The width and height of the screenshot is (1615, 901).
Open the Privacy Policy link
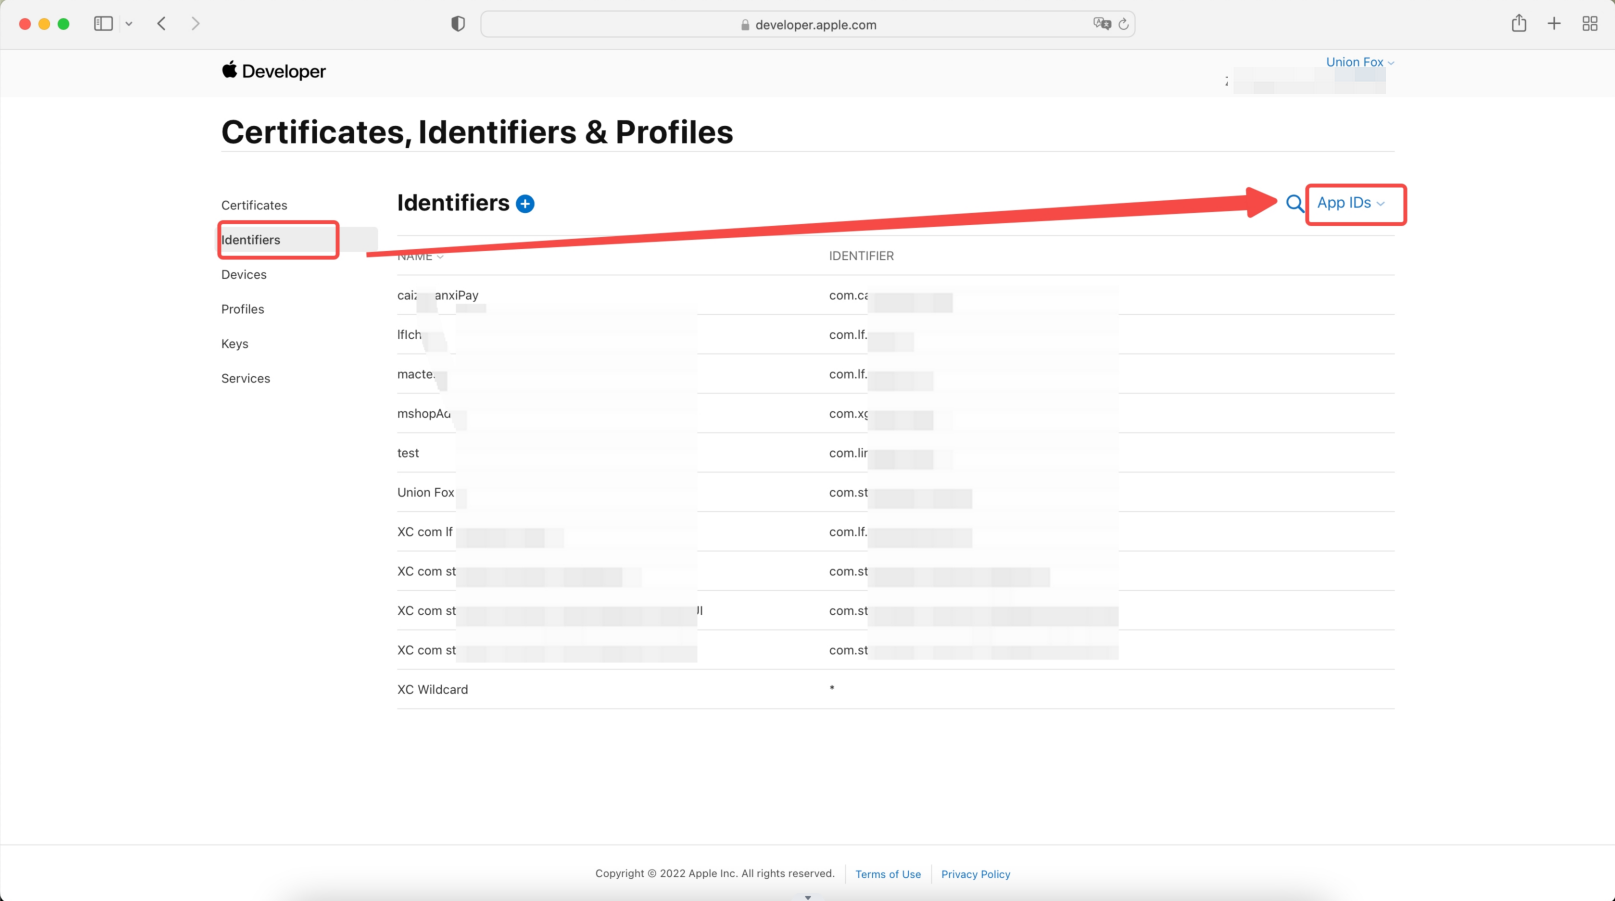976,874
